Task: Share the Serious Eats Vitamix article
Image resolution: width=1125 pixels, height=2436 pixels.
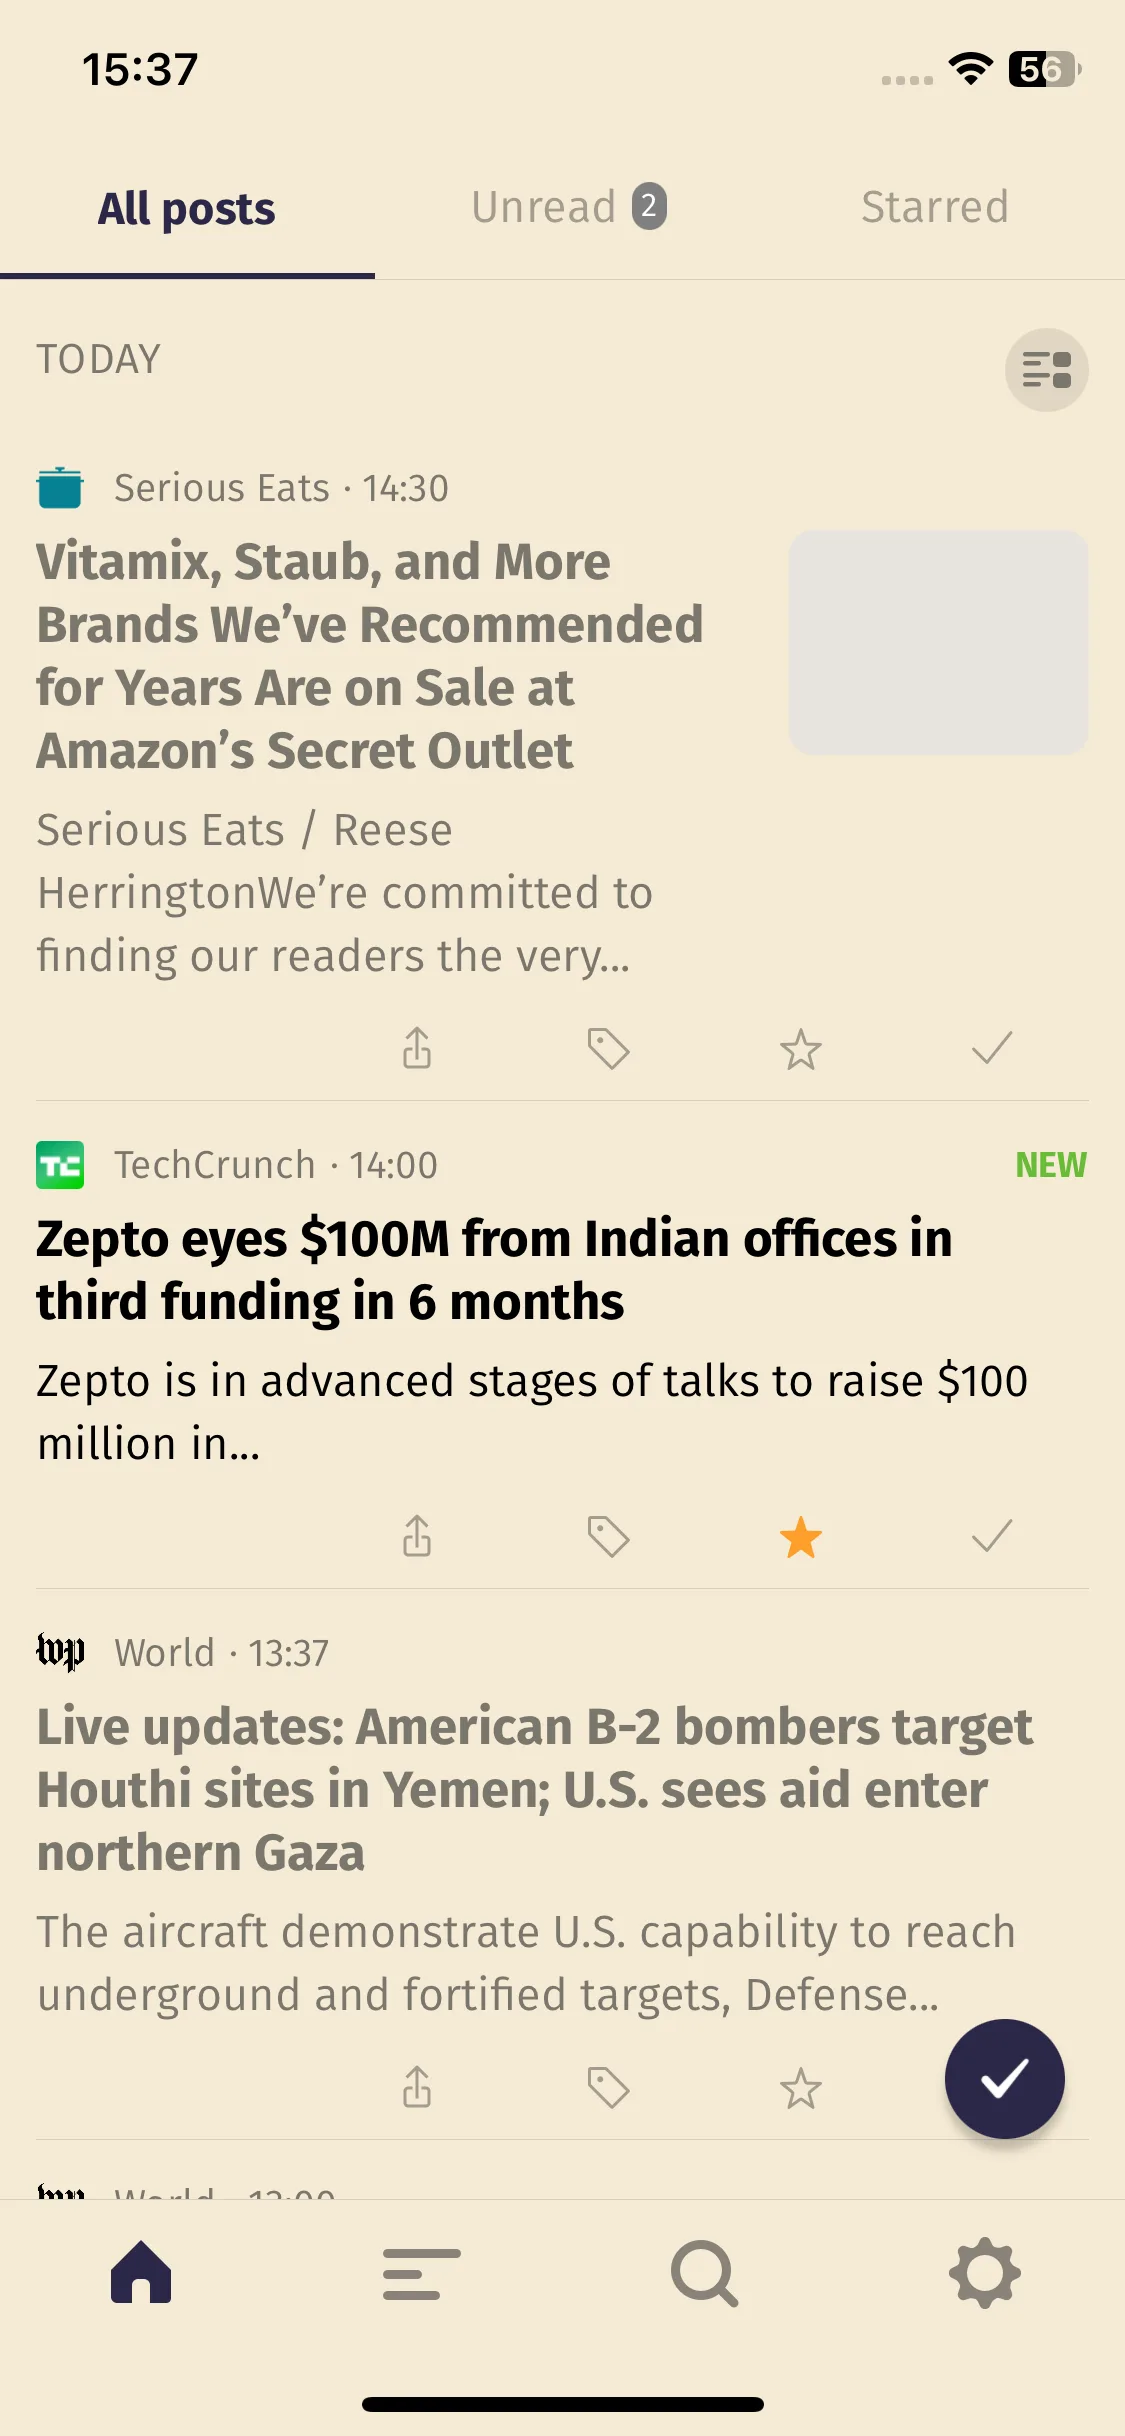Action: coord(417,1048)
